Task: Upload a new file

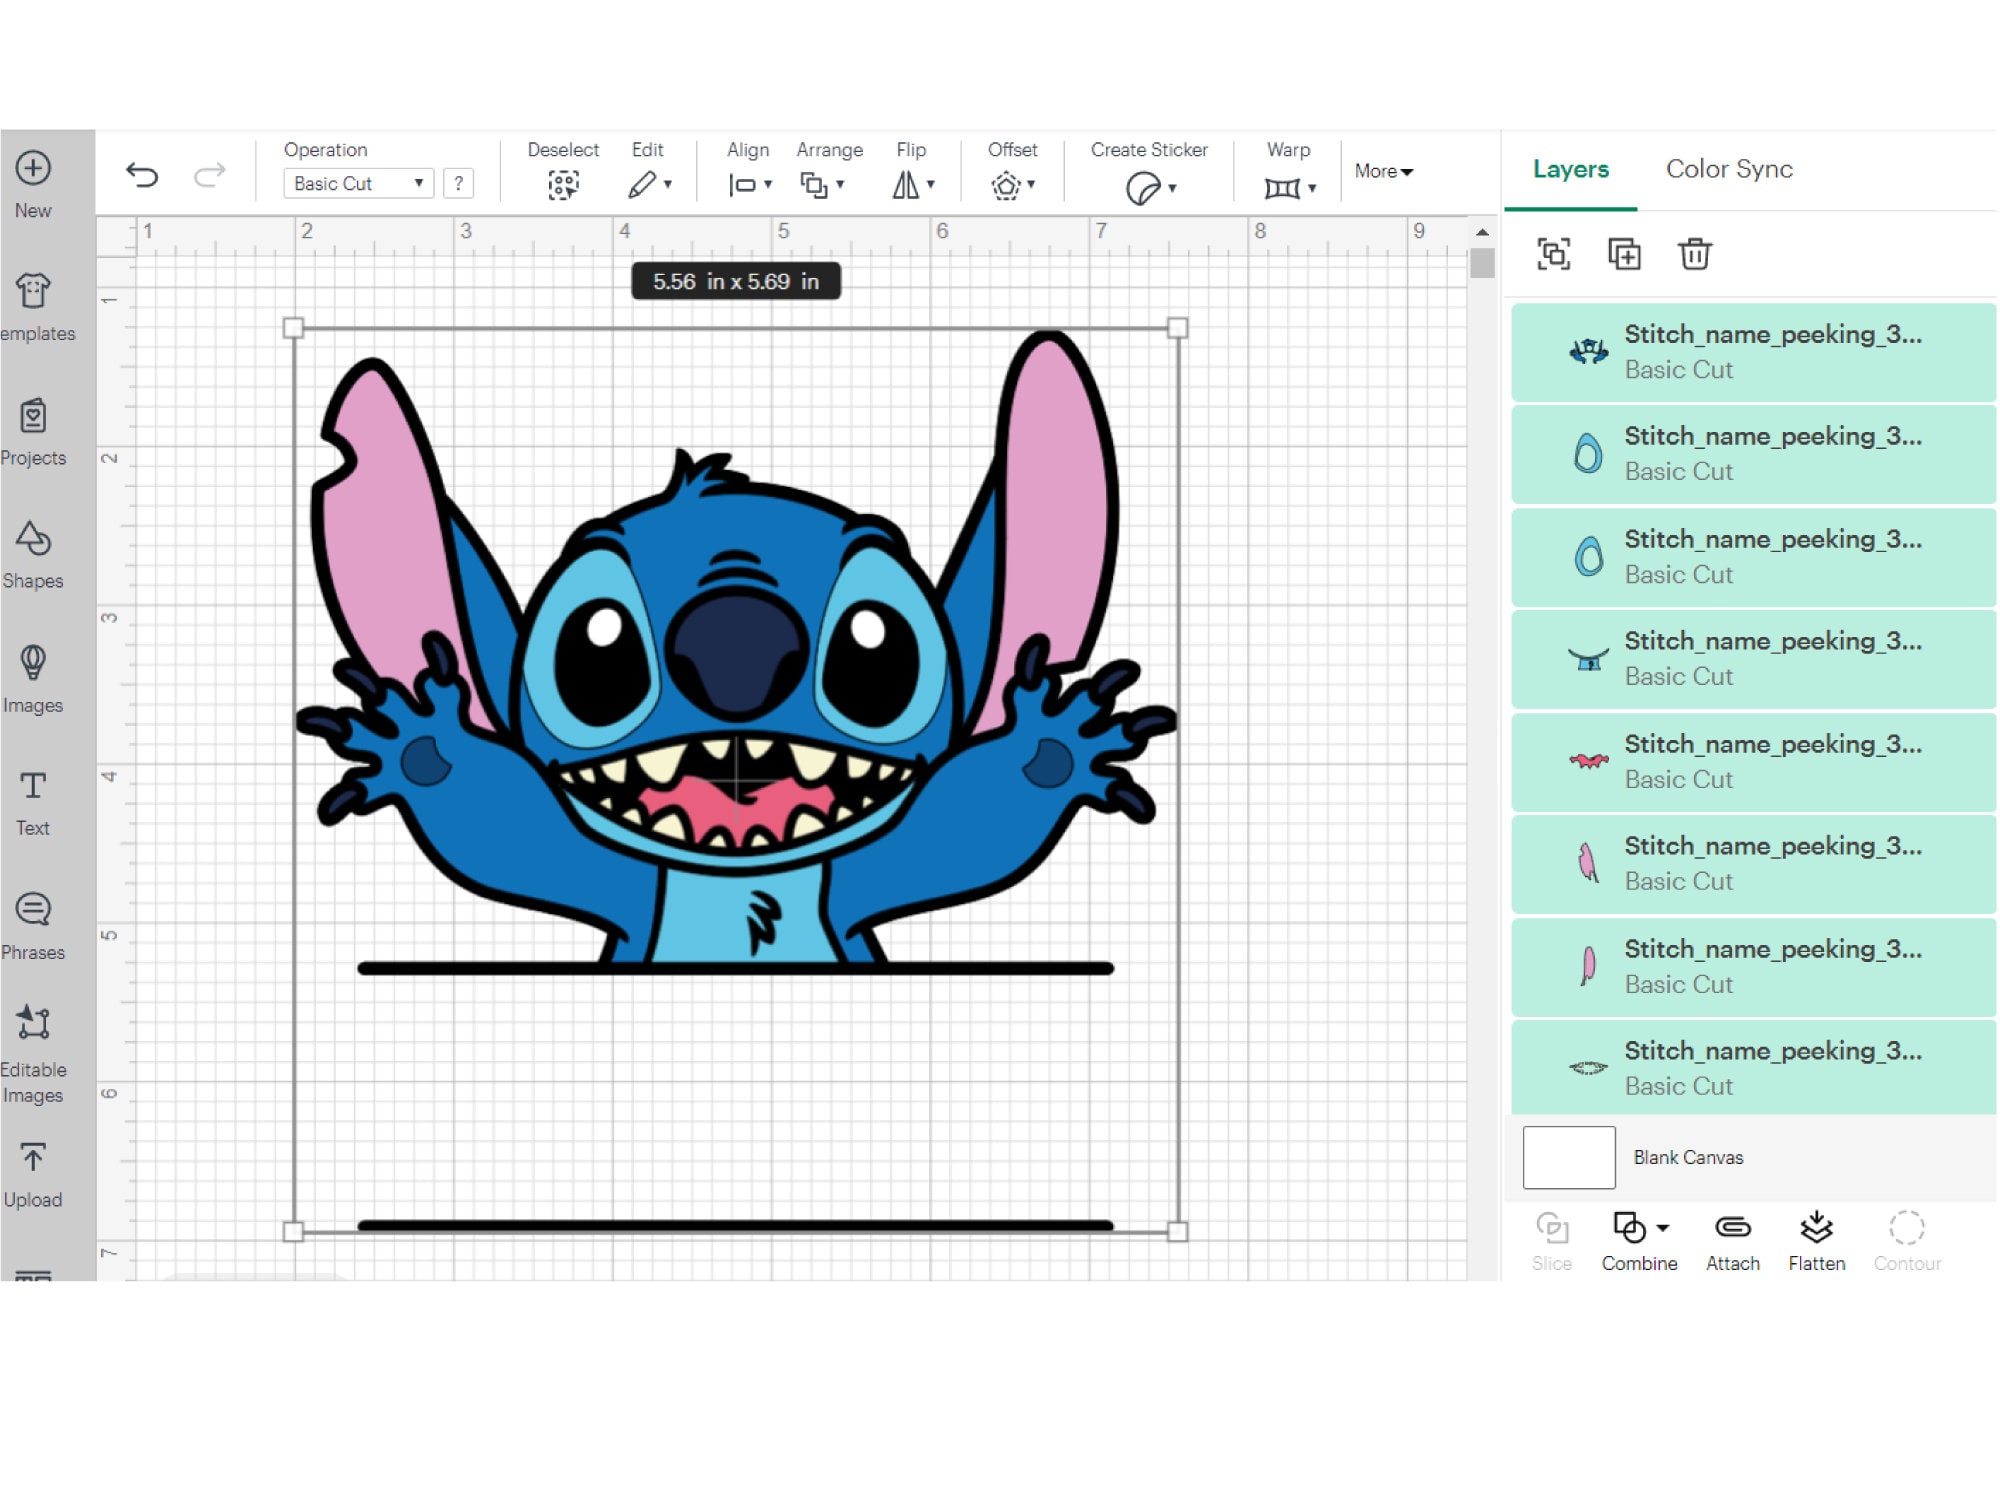Action: click(x=33, y=1170)
